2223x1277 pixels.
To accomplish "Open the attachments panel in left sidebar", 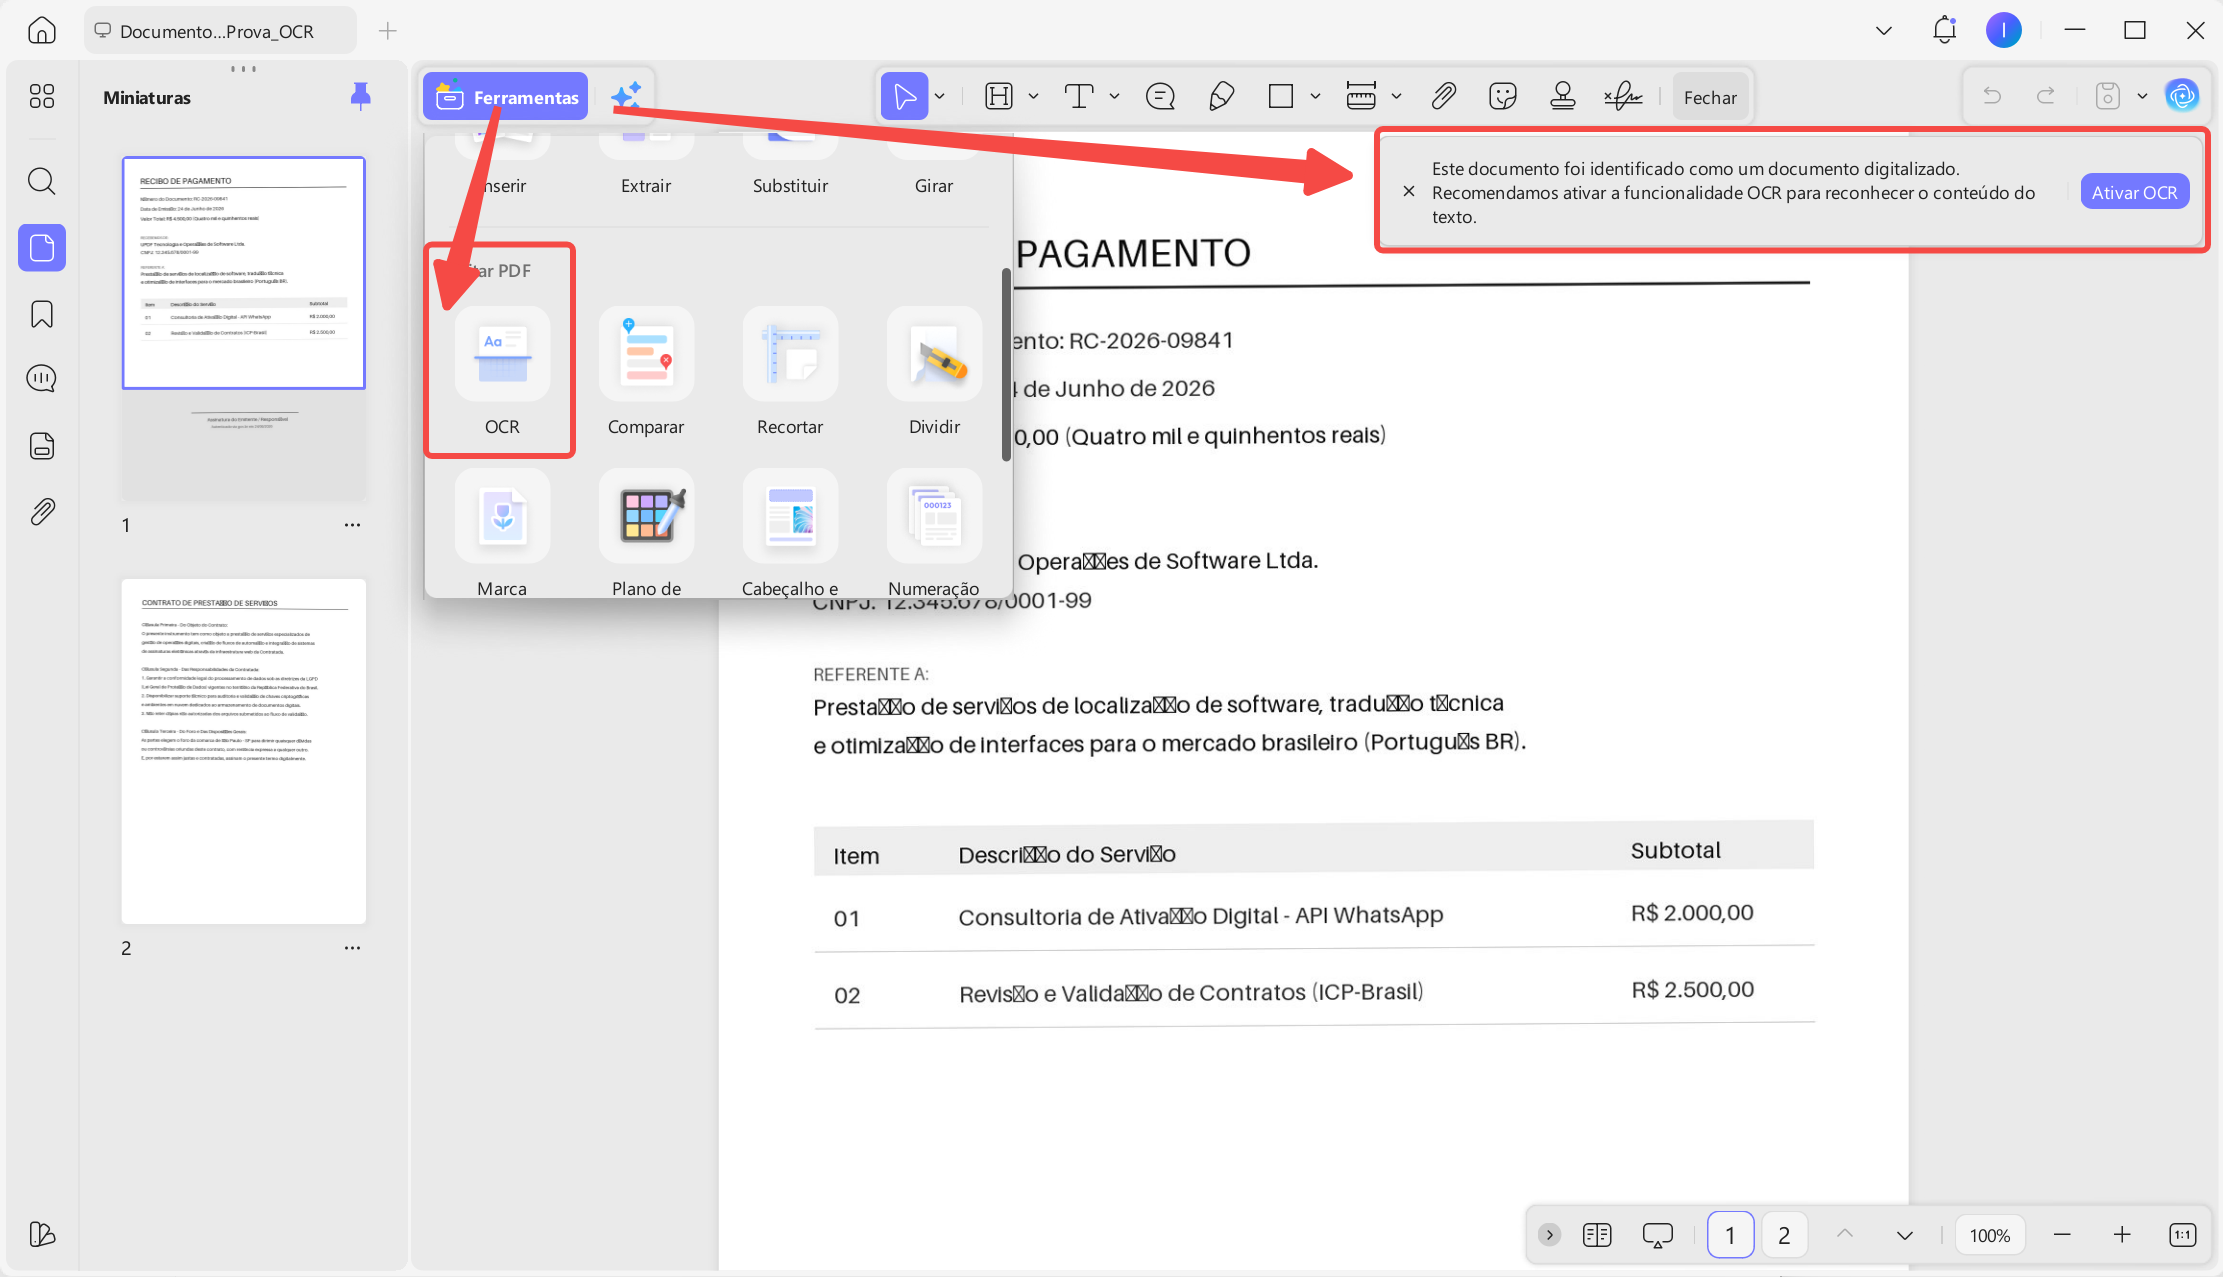I will tap(41, 512).
